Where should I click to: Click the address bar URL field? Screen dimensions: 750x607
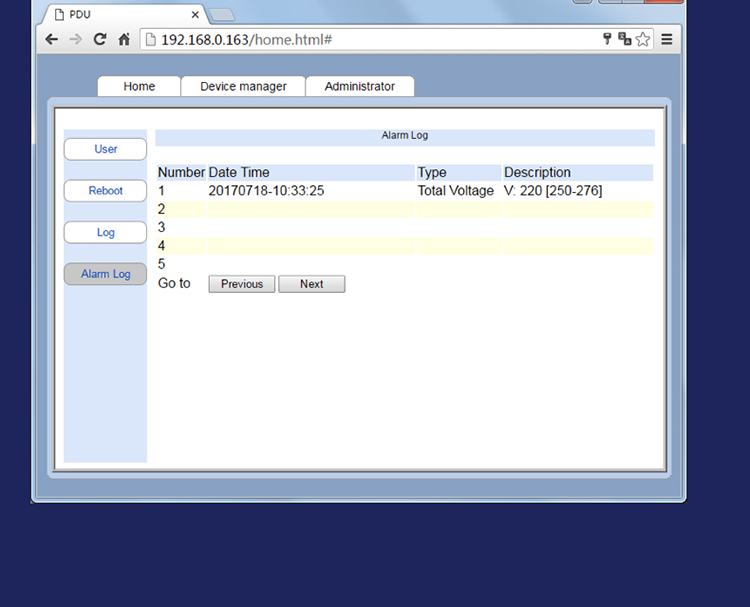click(368, 39)
